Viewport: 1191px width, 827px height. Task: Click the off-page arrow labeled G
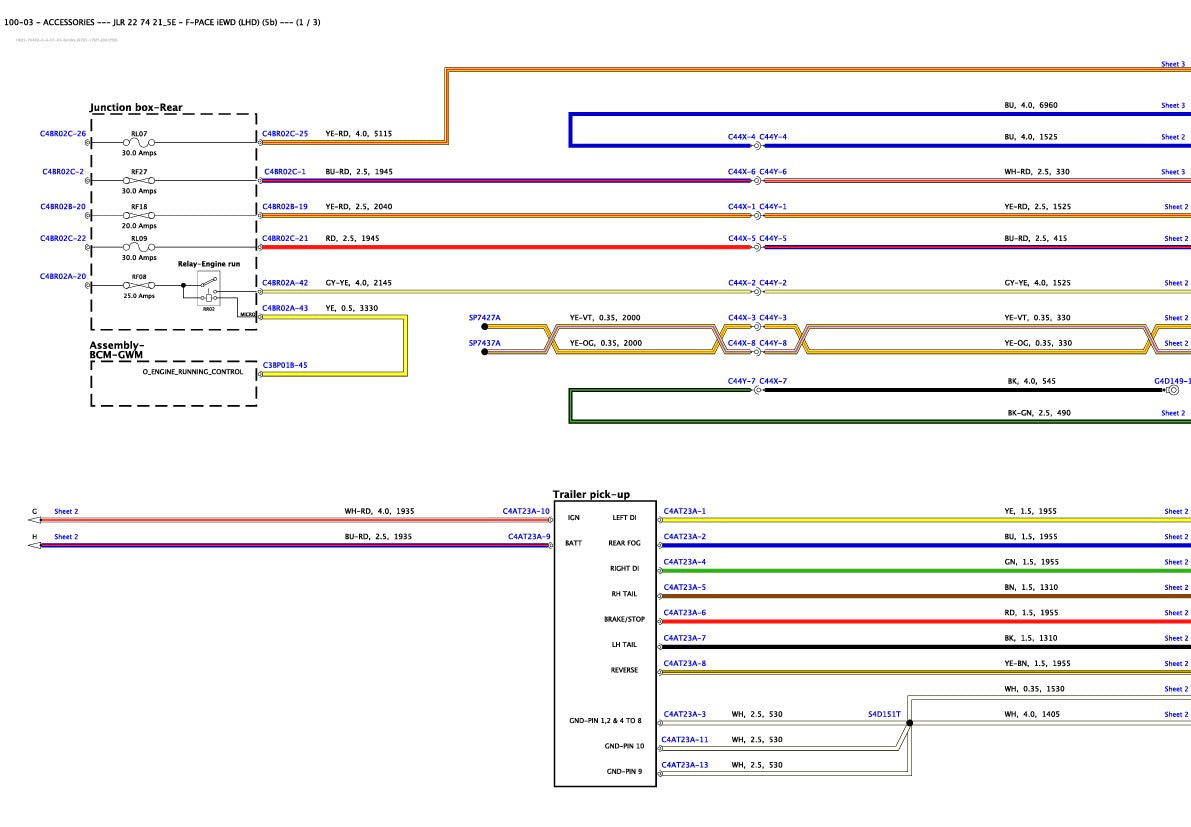(x=34, y=520)
